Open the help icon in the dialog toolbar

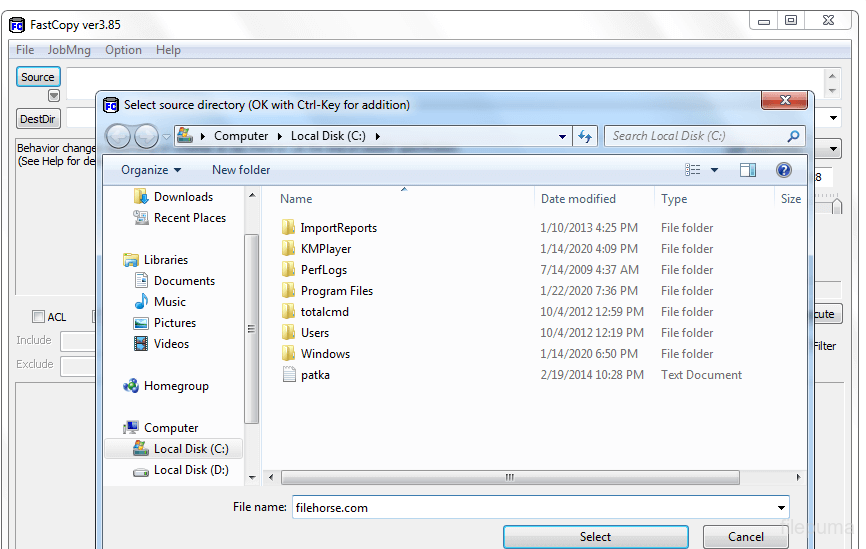pos(783,170)
